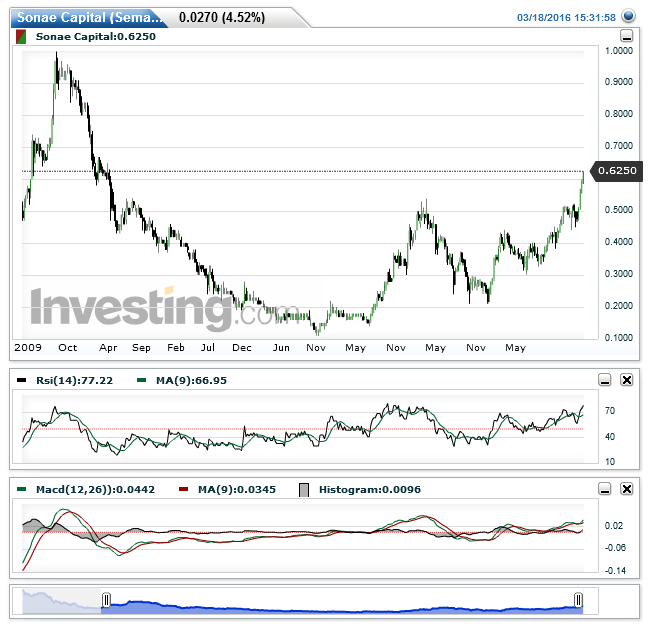Click the 0.3000 price axis label
Image resolution: width=650 pixels, height=627 pixels.
[618, 274]
